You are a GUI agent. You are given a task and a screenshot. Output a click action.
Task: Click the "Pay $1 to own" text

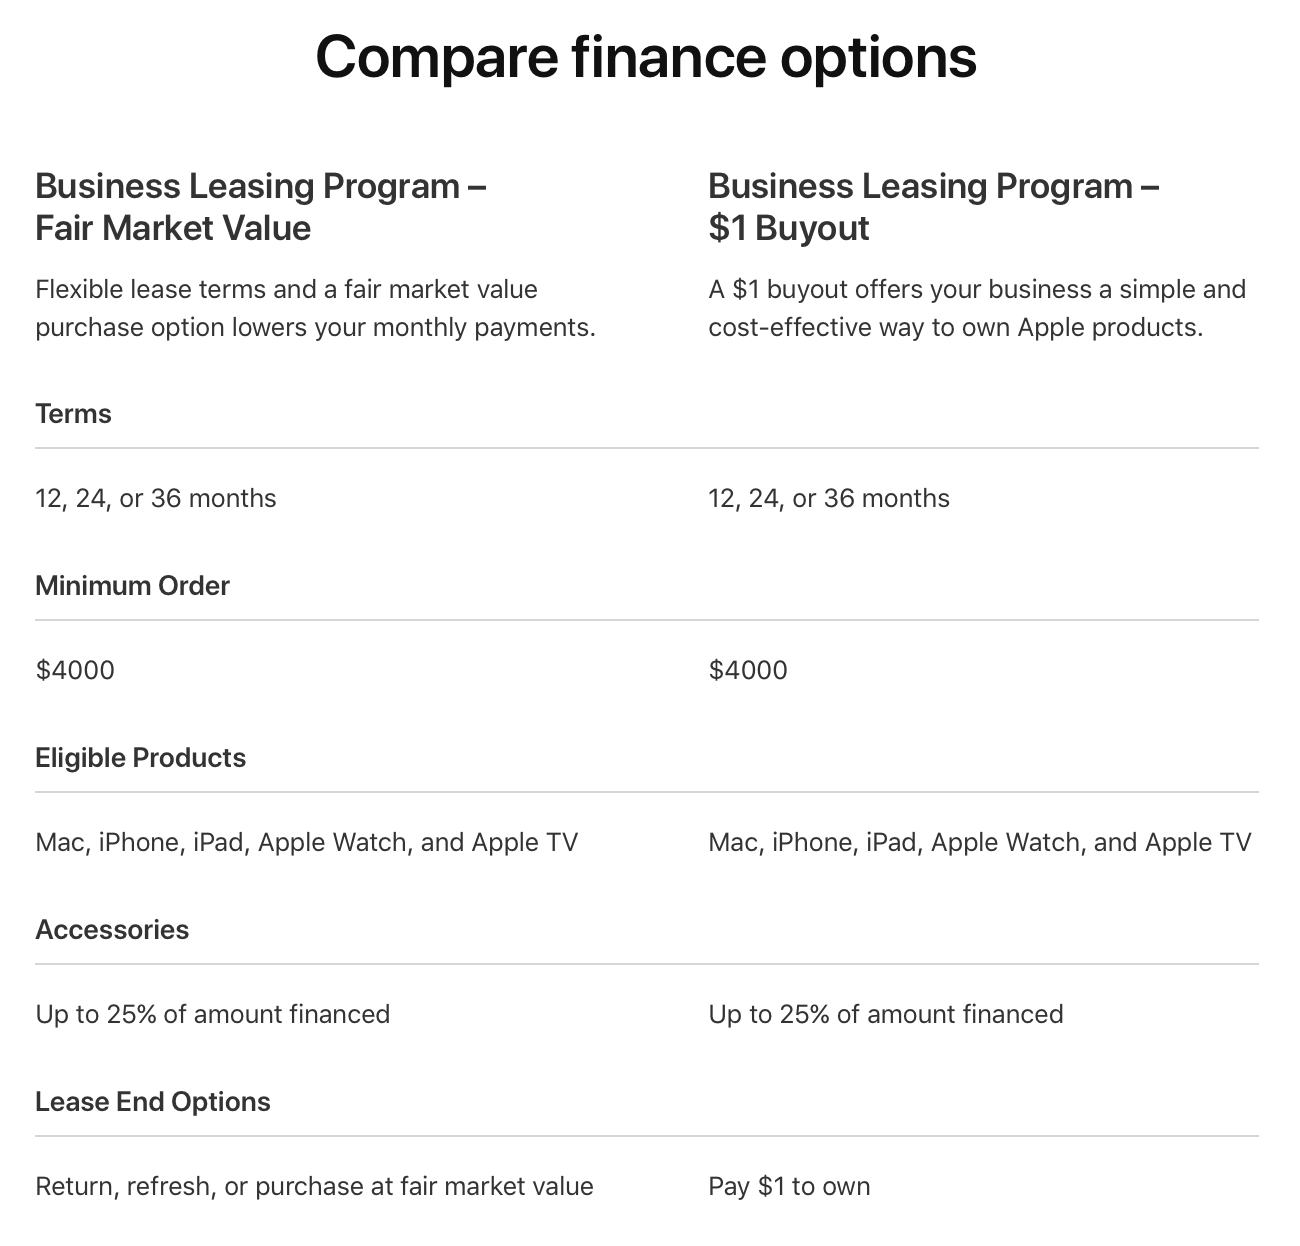(x=789, y=1186)
